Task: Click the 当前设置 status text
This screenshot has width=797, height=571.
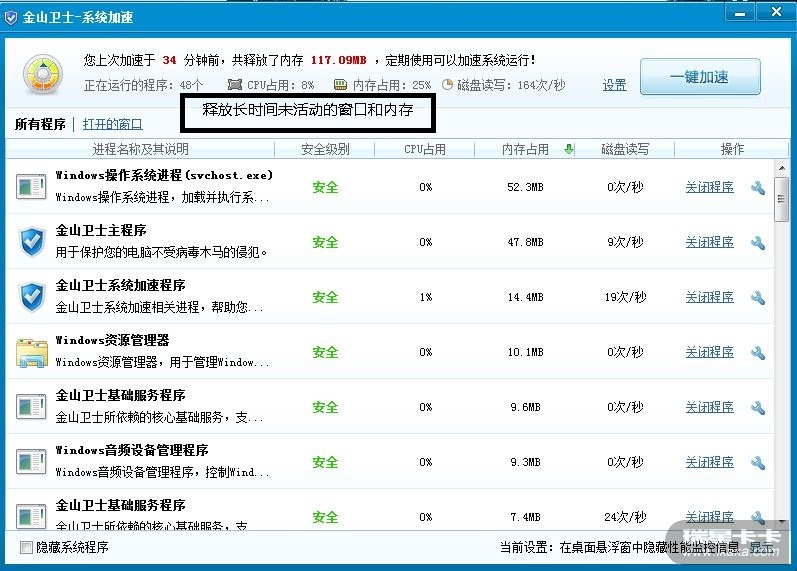Action: (619, 547)
